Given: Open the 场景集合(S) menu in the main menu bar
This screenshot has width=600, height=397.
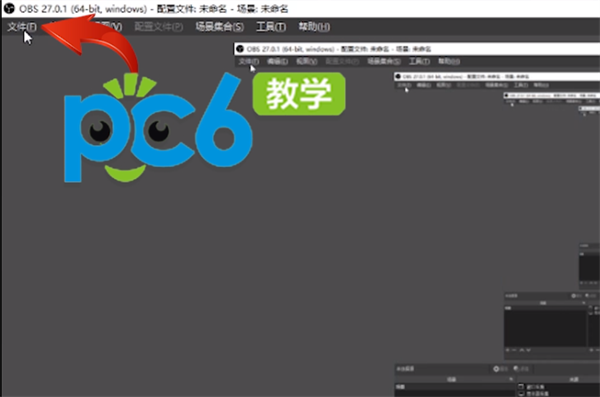Looking at the screenshot, I should (220, 27).
